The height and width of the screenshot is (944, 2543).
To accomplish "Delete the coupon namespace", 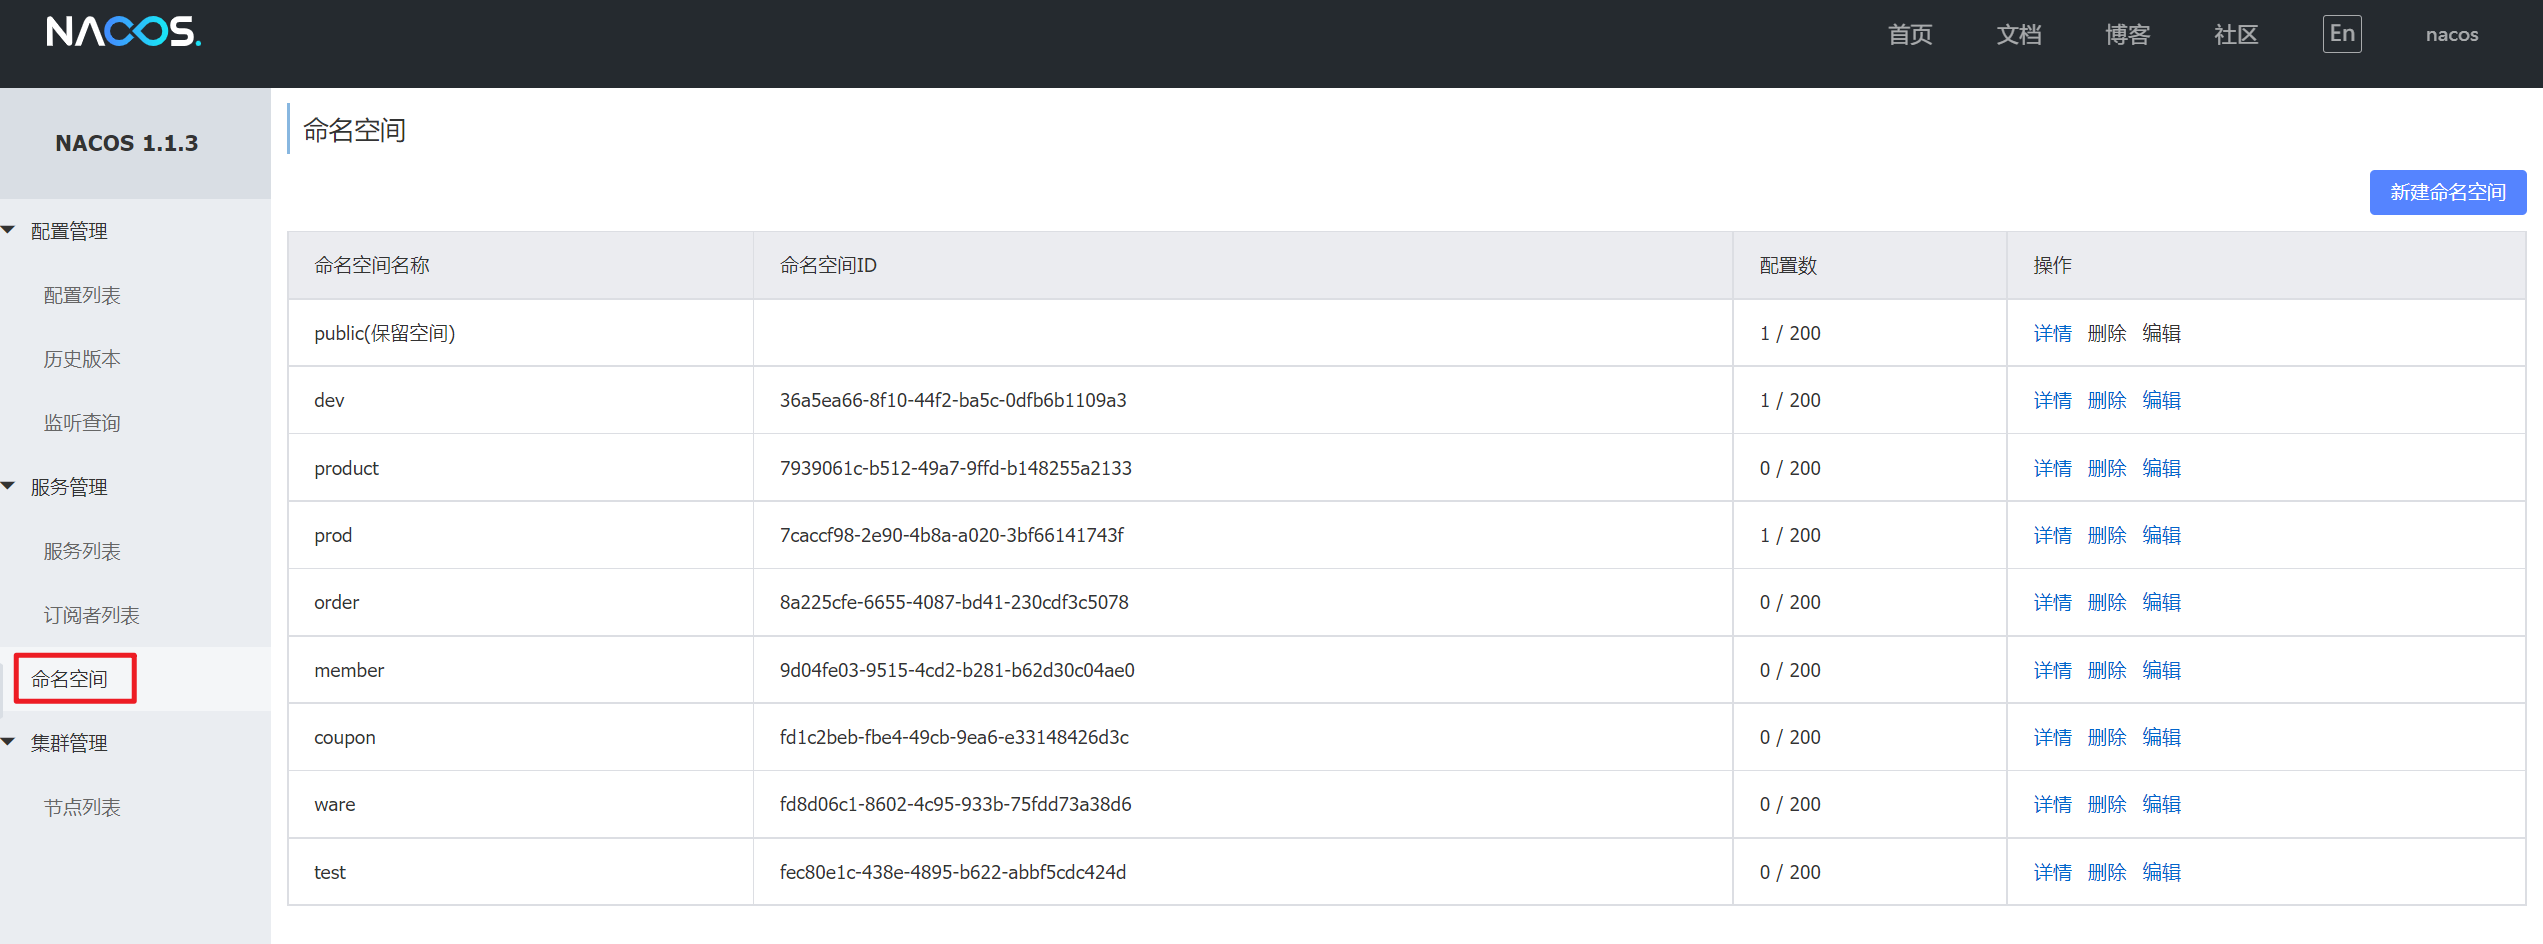I will click(2107, 737).
